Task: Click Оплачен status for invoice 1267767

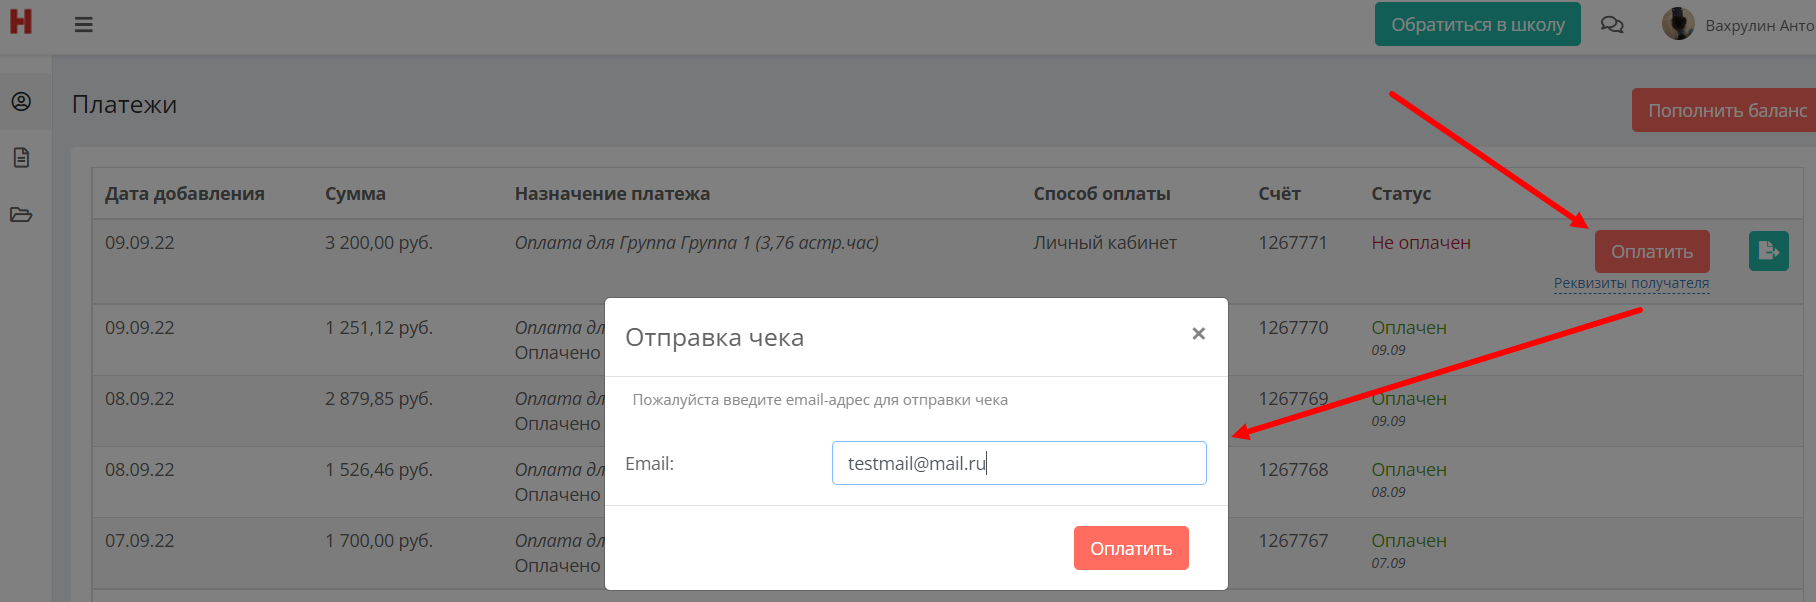Action: point(1409,540)
